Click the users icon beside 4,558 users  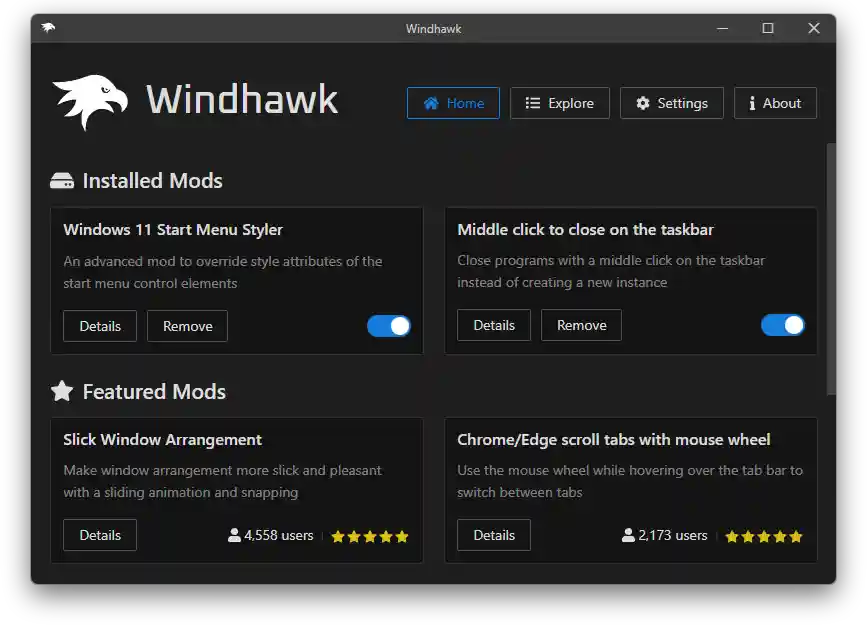pos(232,535)
